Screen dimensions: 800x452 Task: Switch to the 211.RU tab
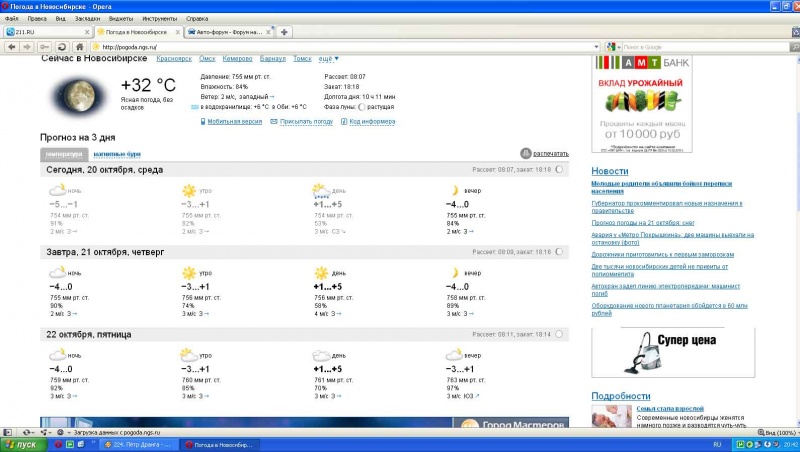(47, 32)
